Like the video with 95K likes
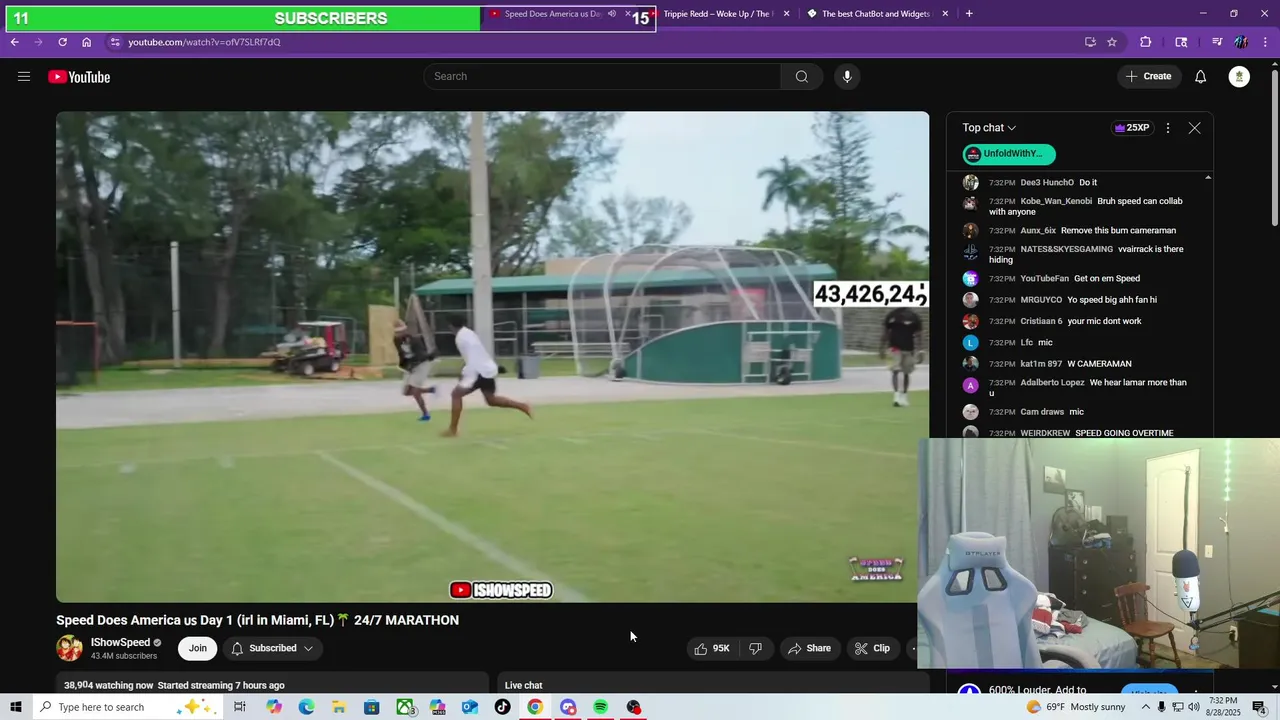This screenshot has width=1280, height=720. pyautogui.click(x=712, y=648)
